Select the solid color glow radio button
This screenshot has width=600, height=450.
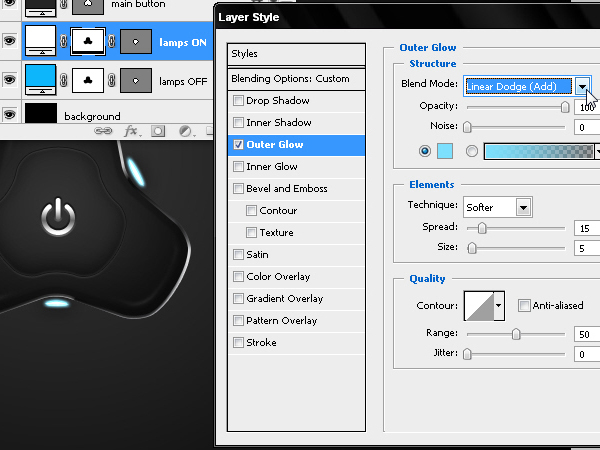click(x=425, y=151)
